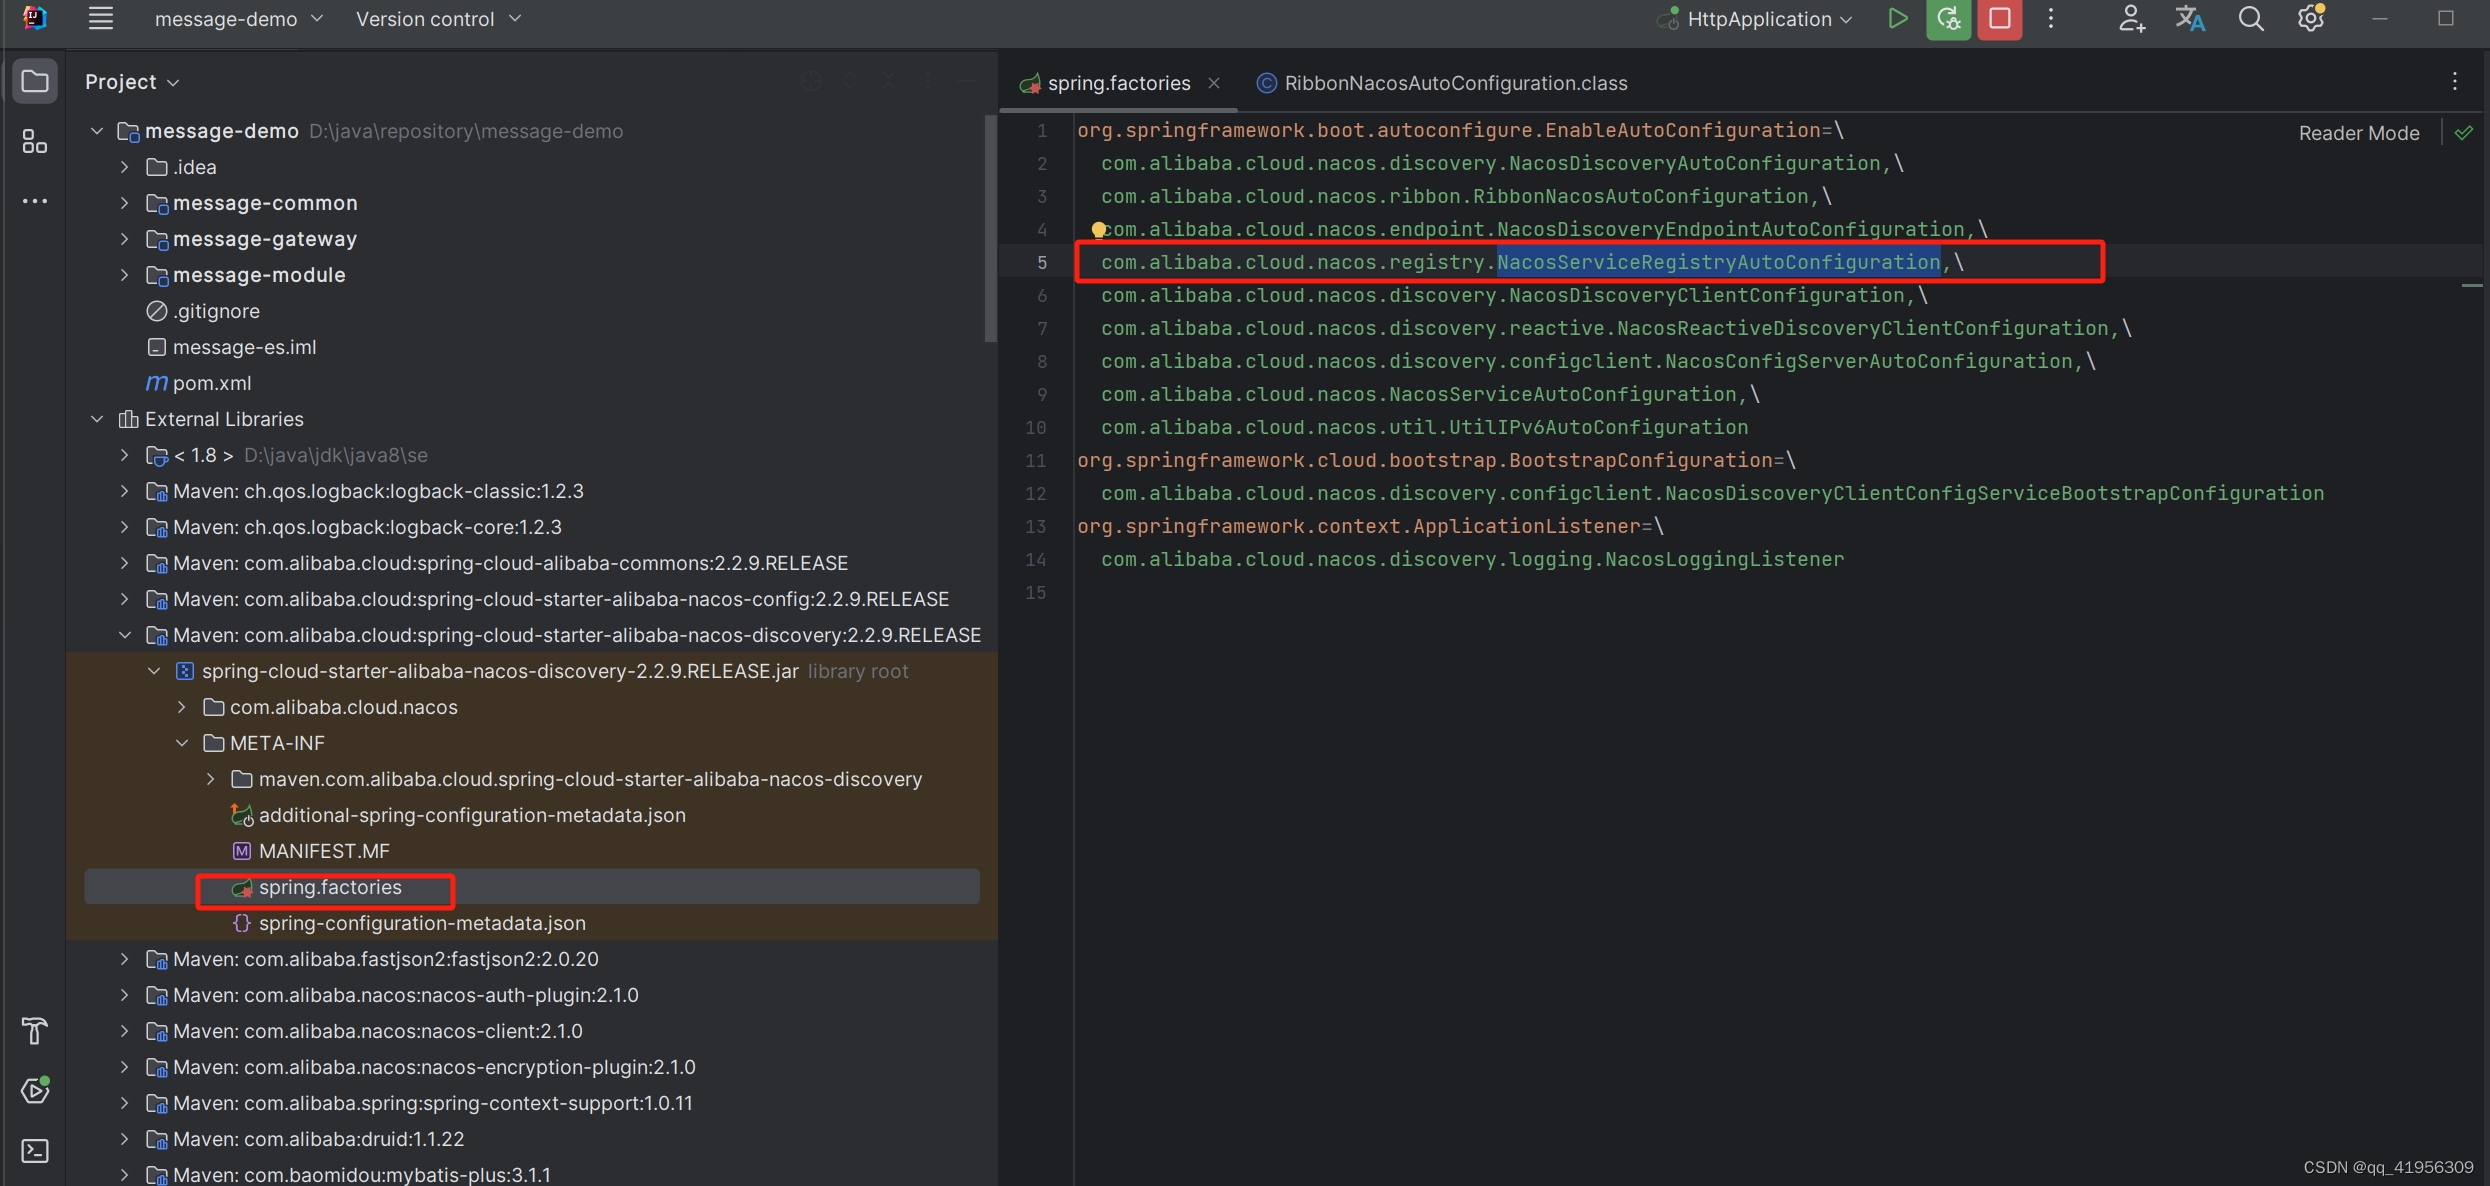Collapse the message-demo root node
2490x1186 pixels.
pyautogui.click(x=97, y=131)
